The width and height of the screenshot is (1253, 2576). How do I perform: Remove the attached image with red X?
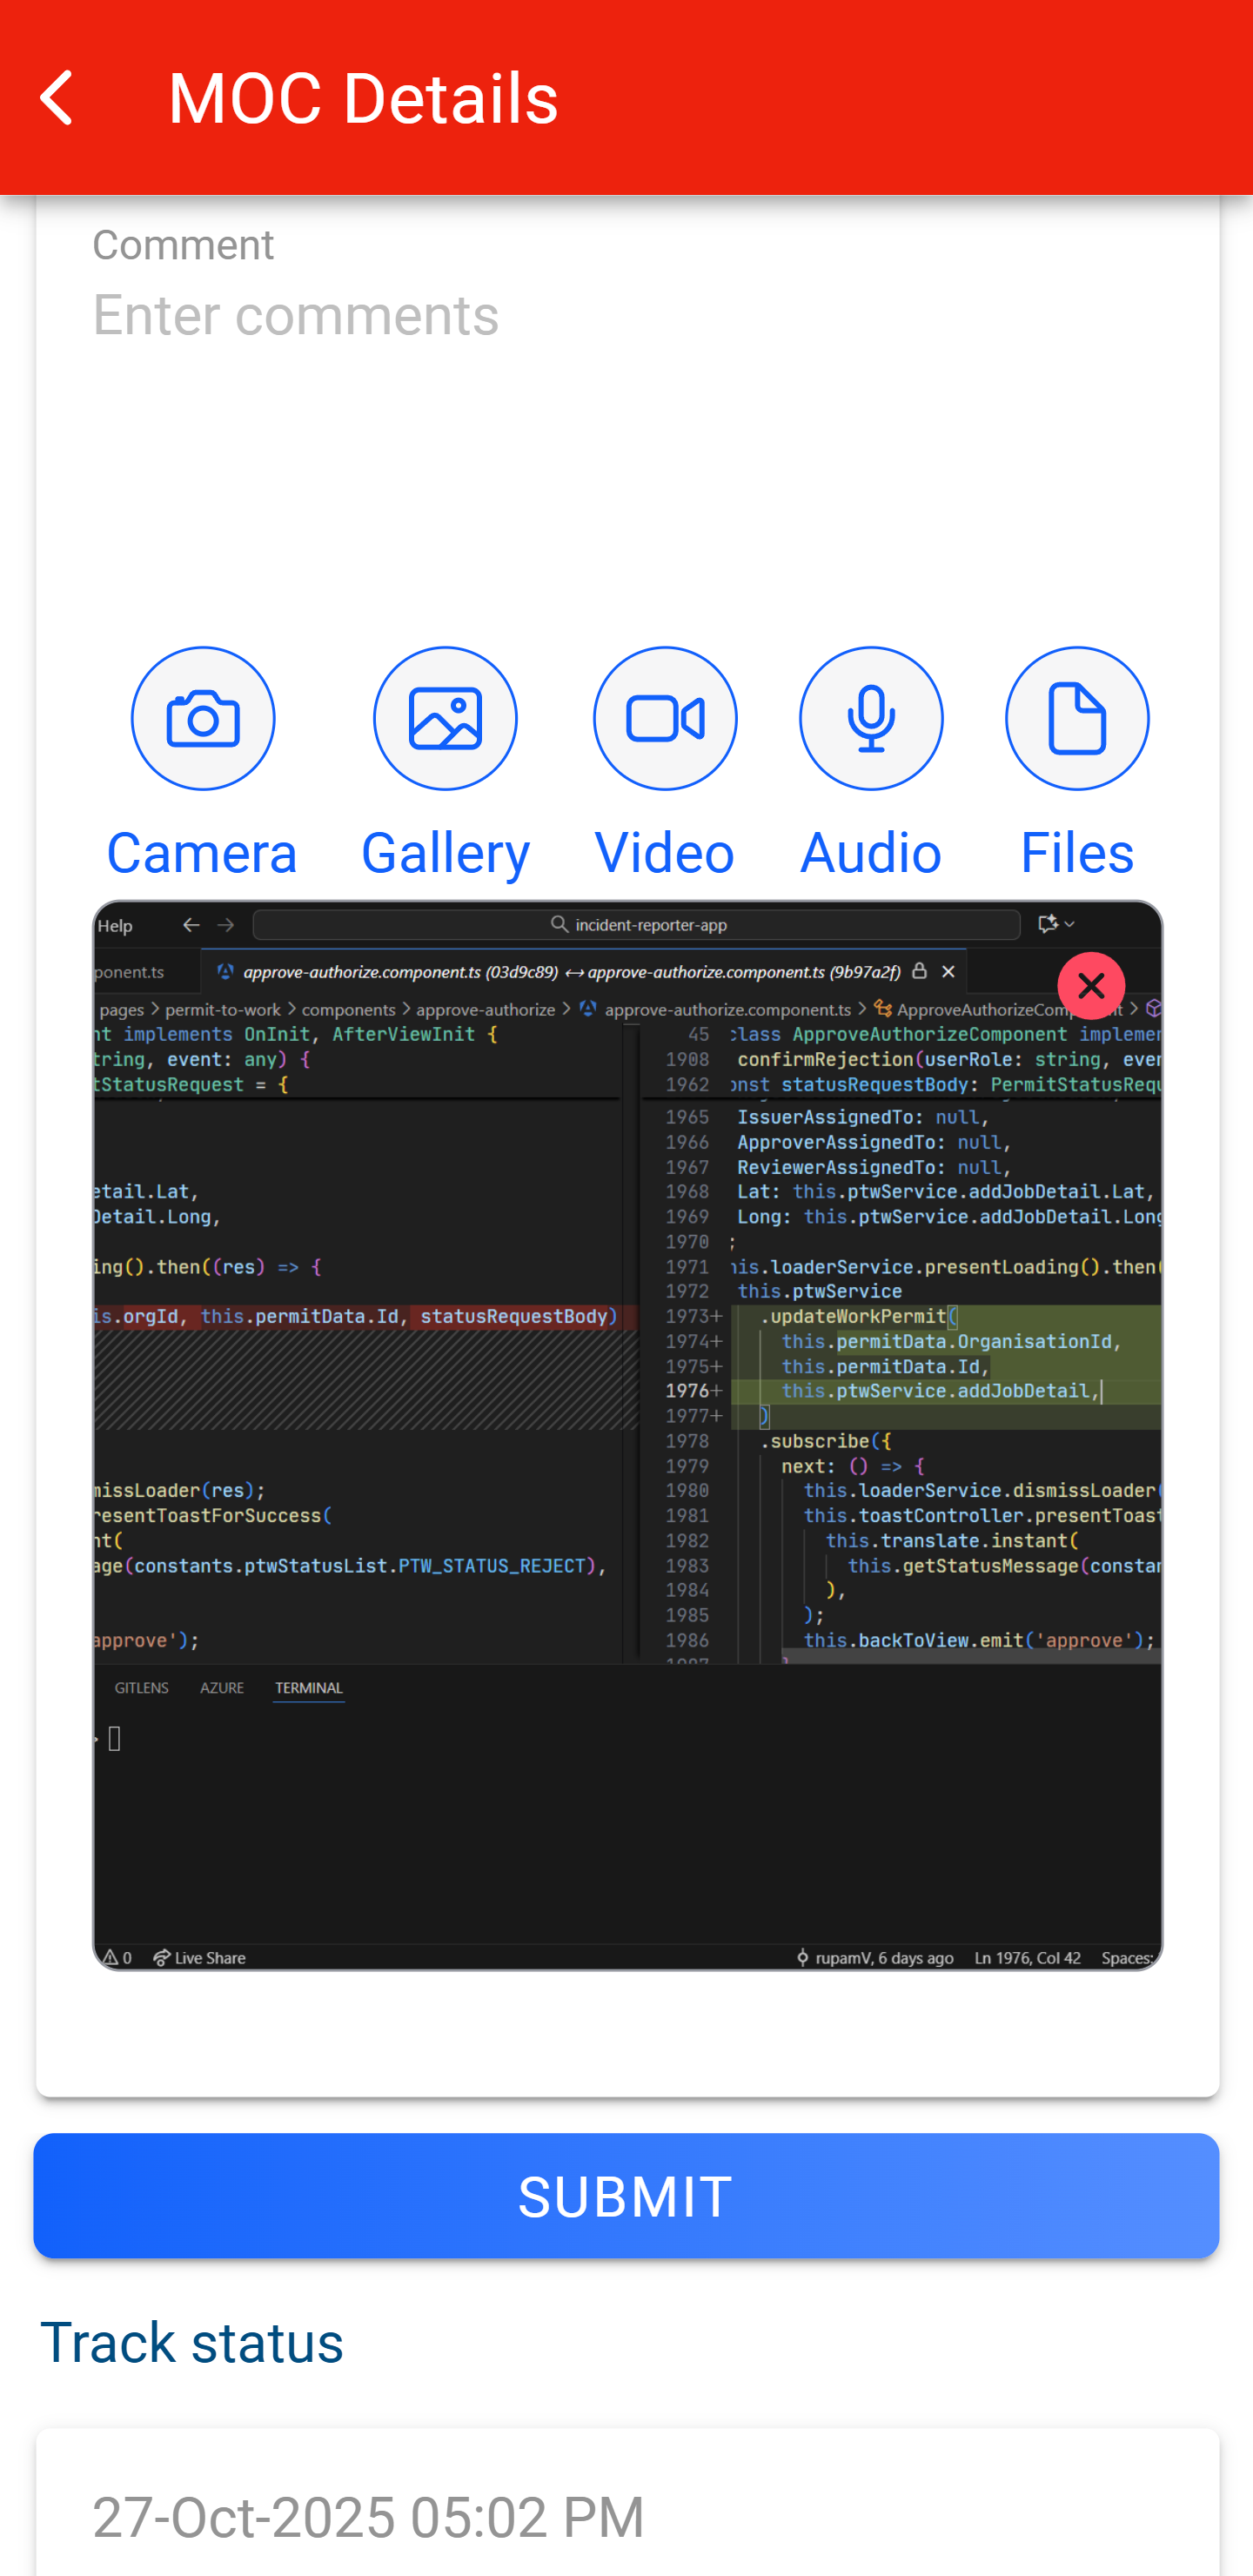1091,986
